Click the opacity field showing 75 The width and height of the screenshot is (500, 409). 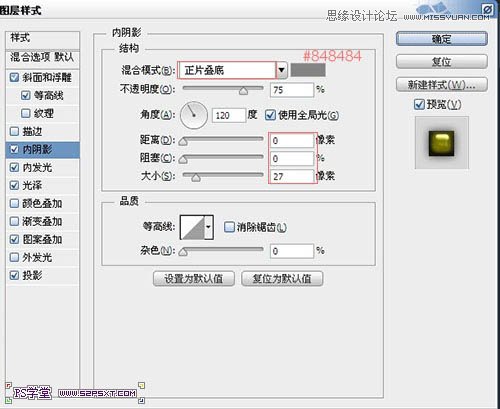pos(292,90)
